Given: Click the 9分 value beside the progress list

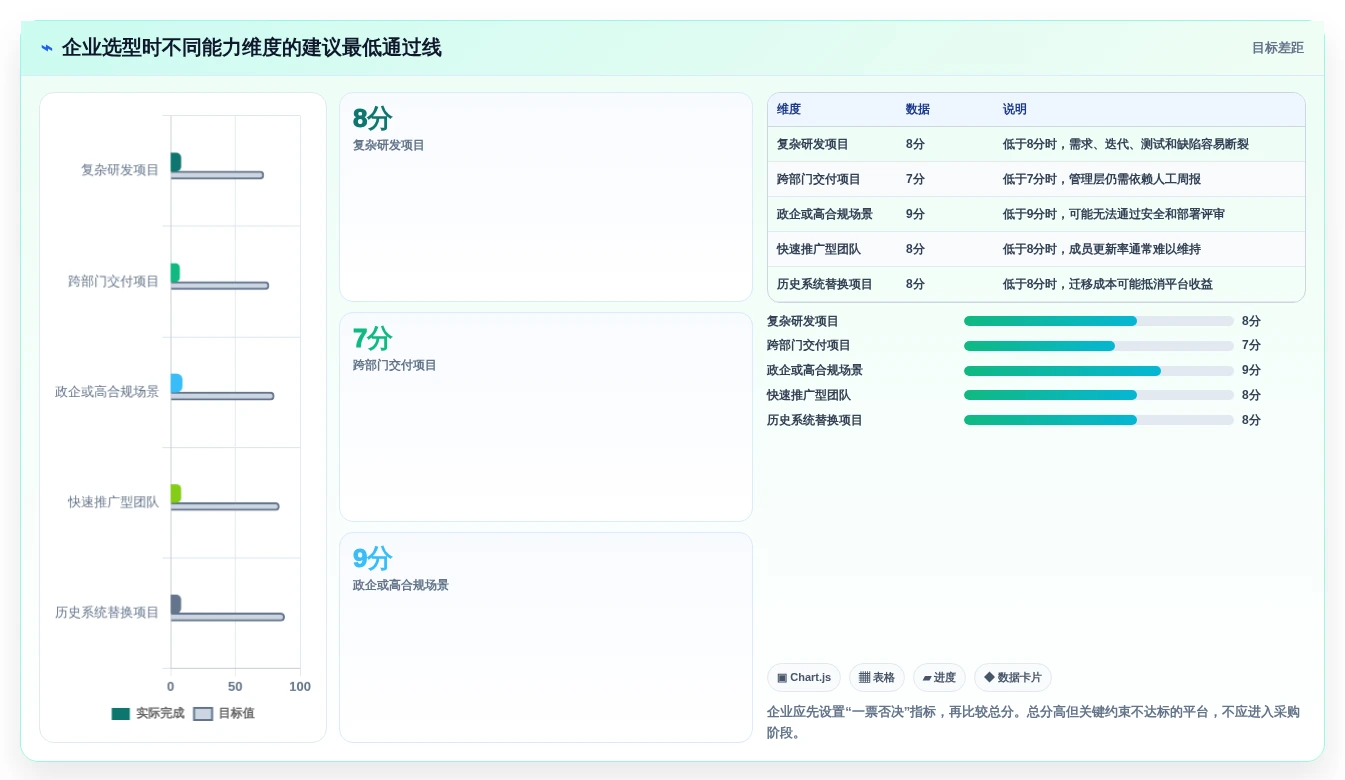Looking at the screenshot, I should 1251,371.
